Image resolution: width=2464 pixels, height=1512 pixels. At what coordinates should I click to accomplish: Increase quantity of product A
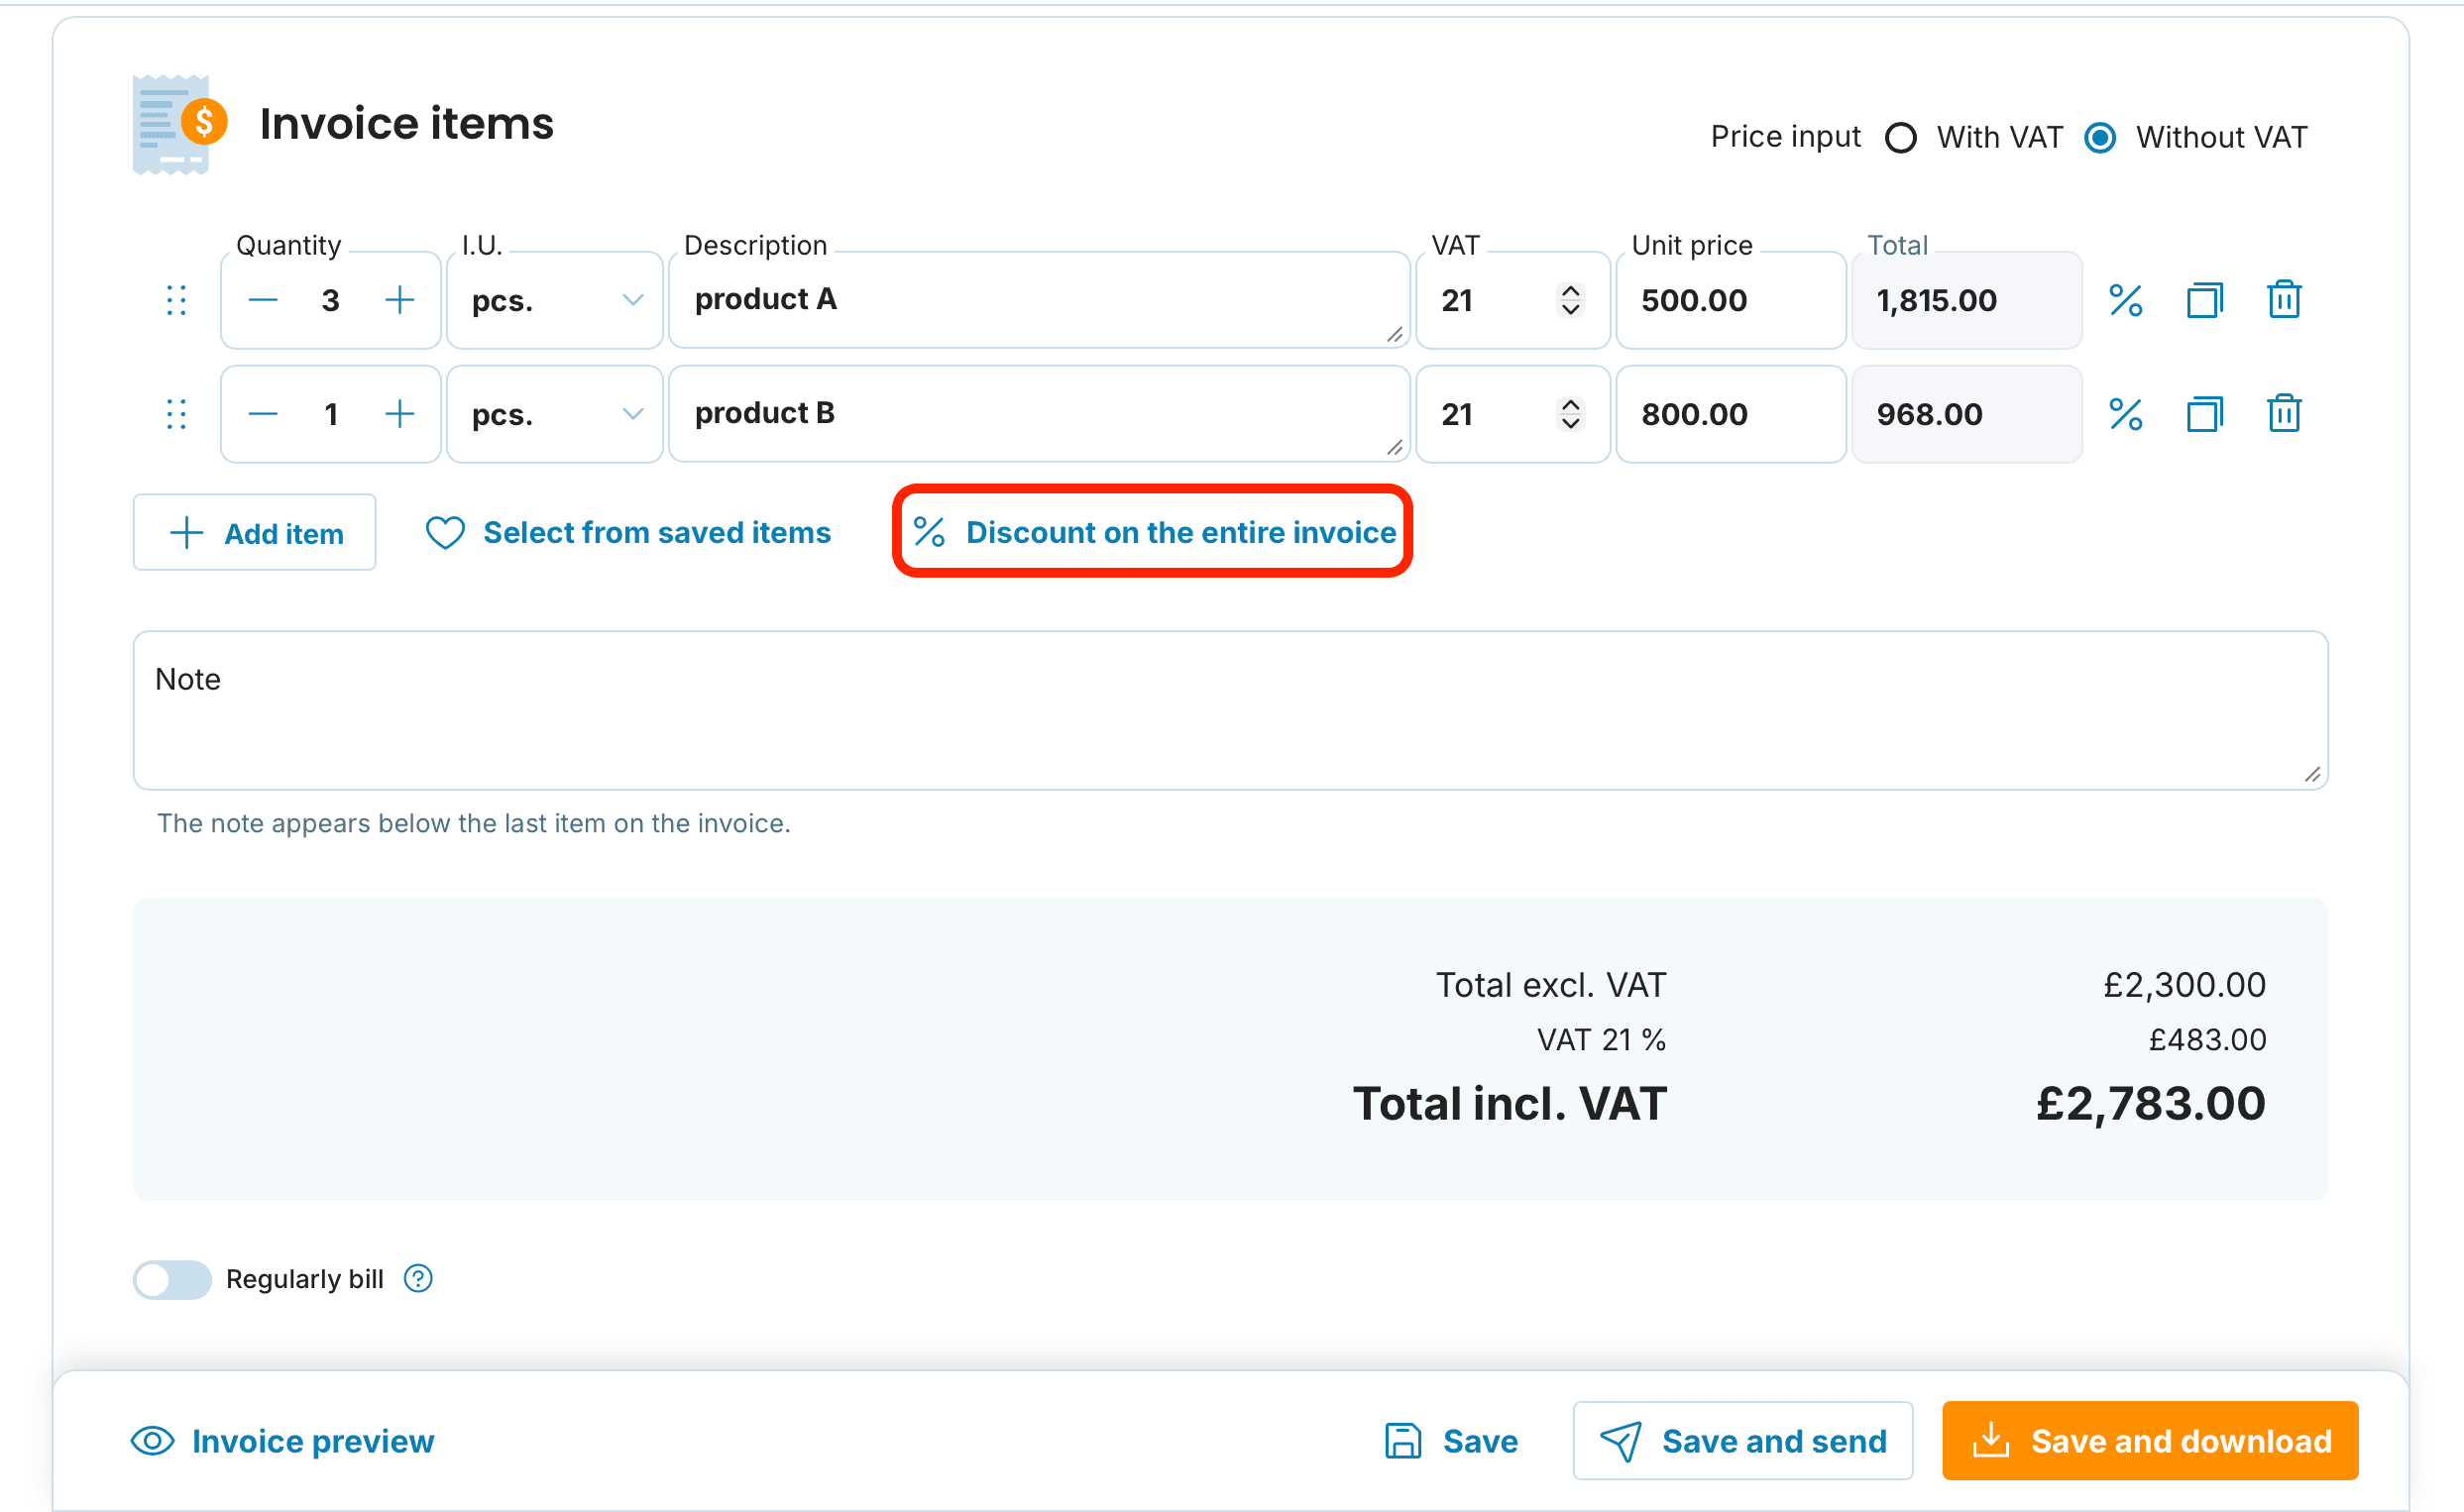399,300
